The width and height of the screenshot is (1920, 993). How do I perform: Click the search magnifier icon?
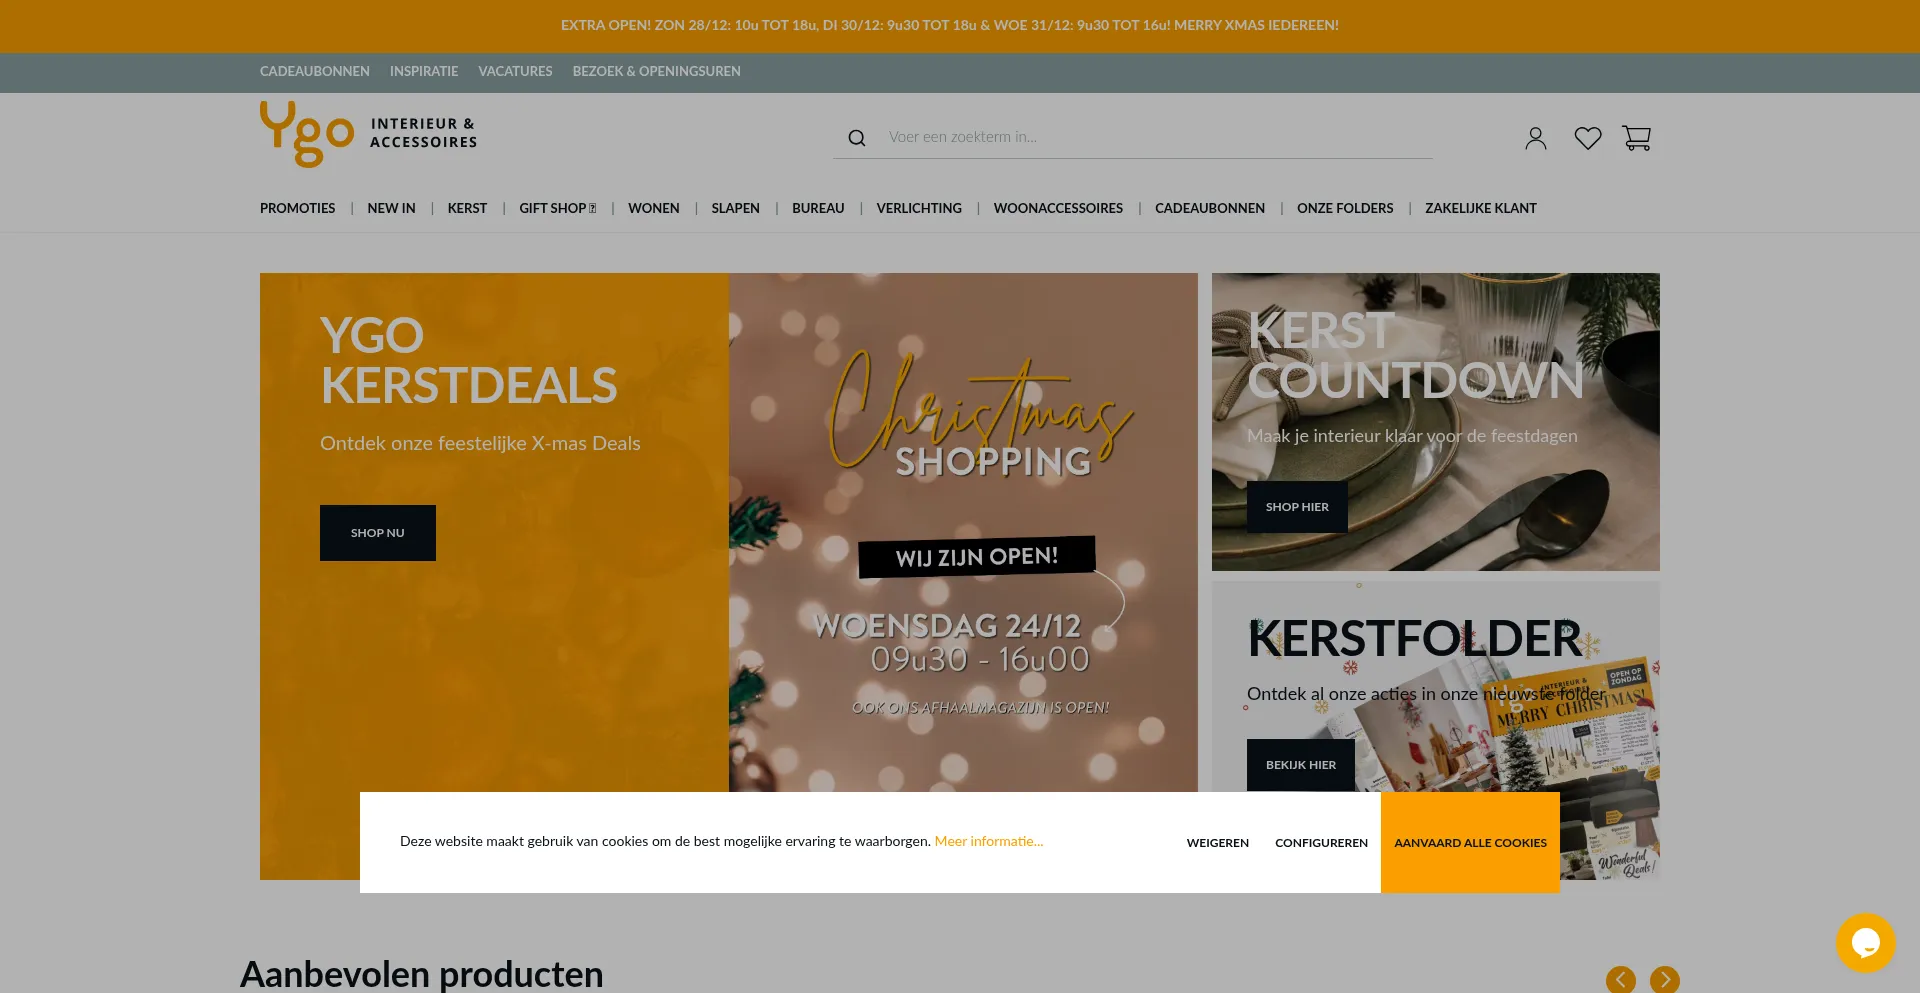[x=857, y=138]
